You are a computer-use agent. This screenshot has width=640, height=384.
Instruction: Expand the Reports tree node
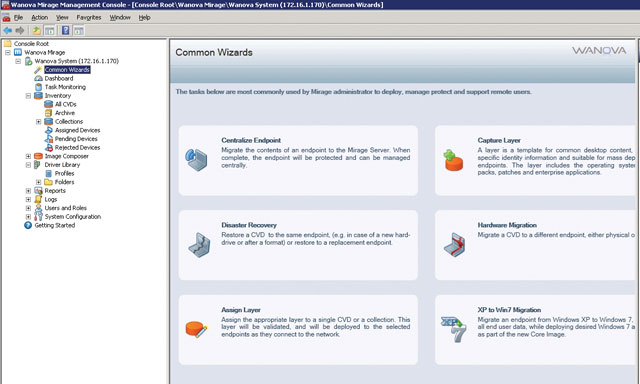tap(28, 191)
